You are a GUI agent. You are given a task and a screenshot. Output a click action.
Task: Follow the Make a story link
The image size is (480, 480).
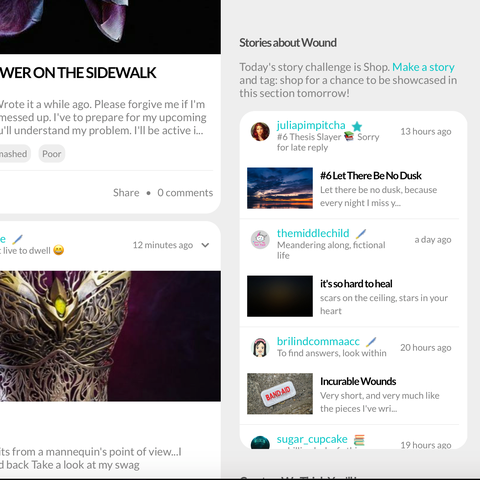click(423, 67)
